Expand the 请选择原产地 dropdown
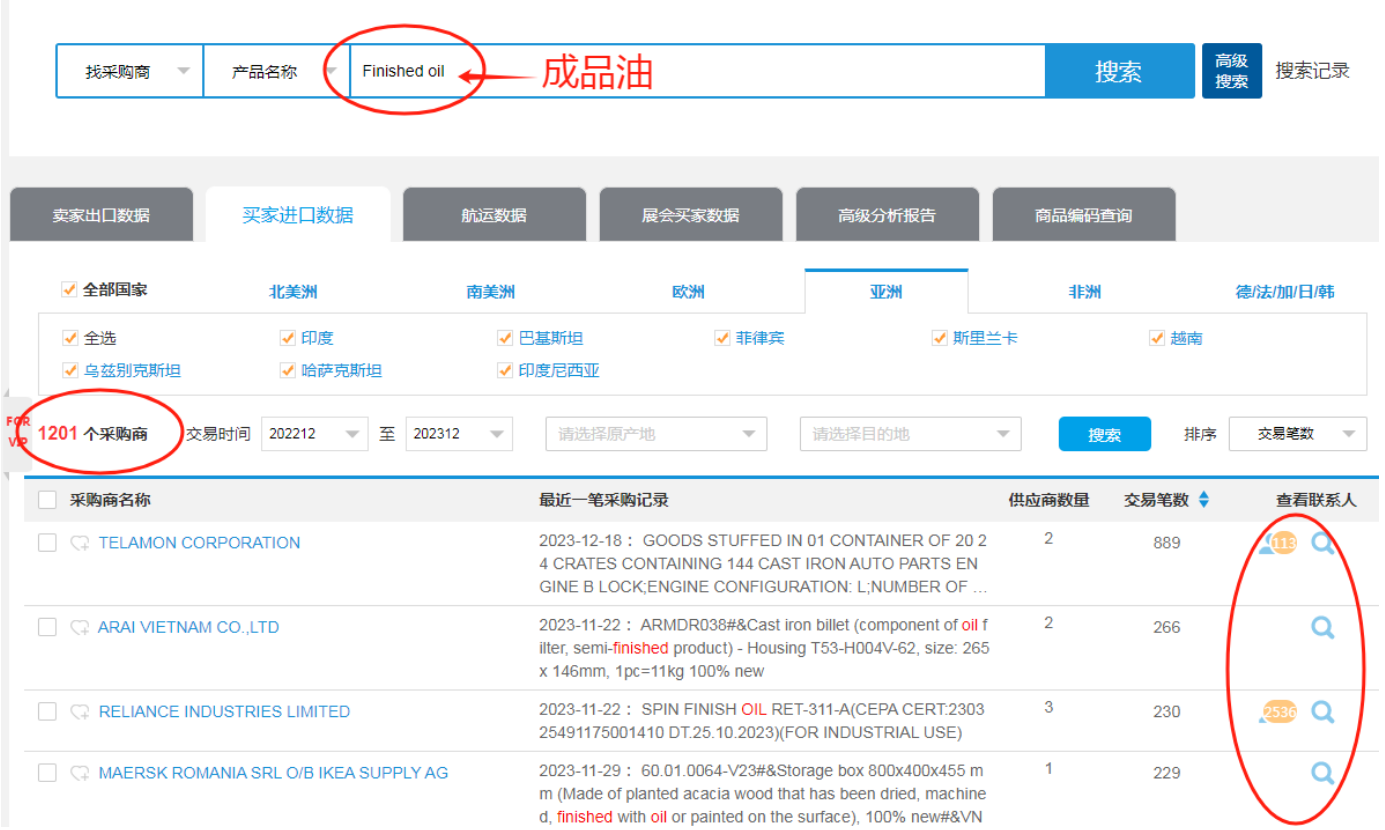Screen dimensions: 1385x830 pos(656,434)
